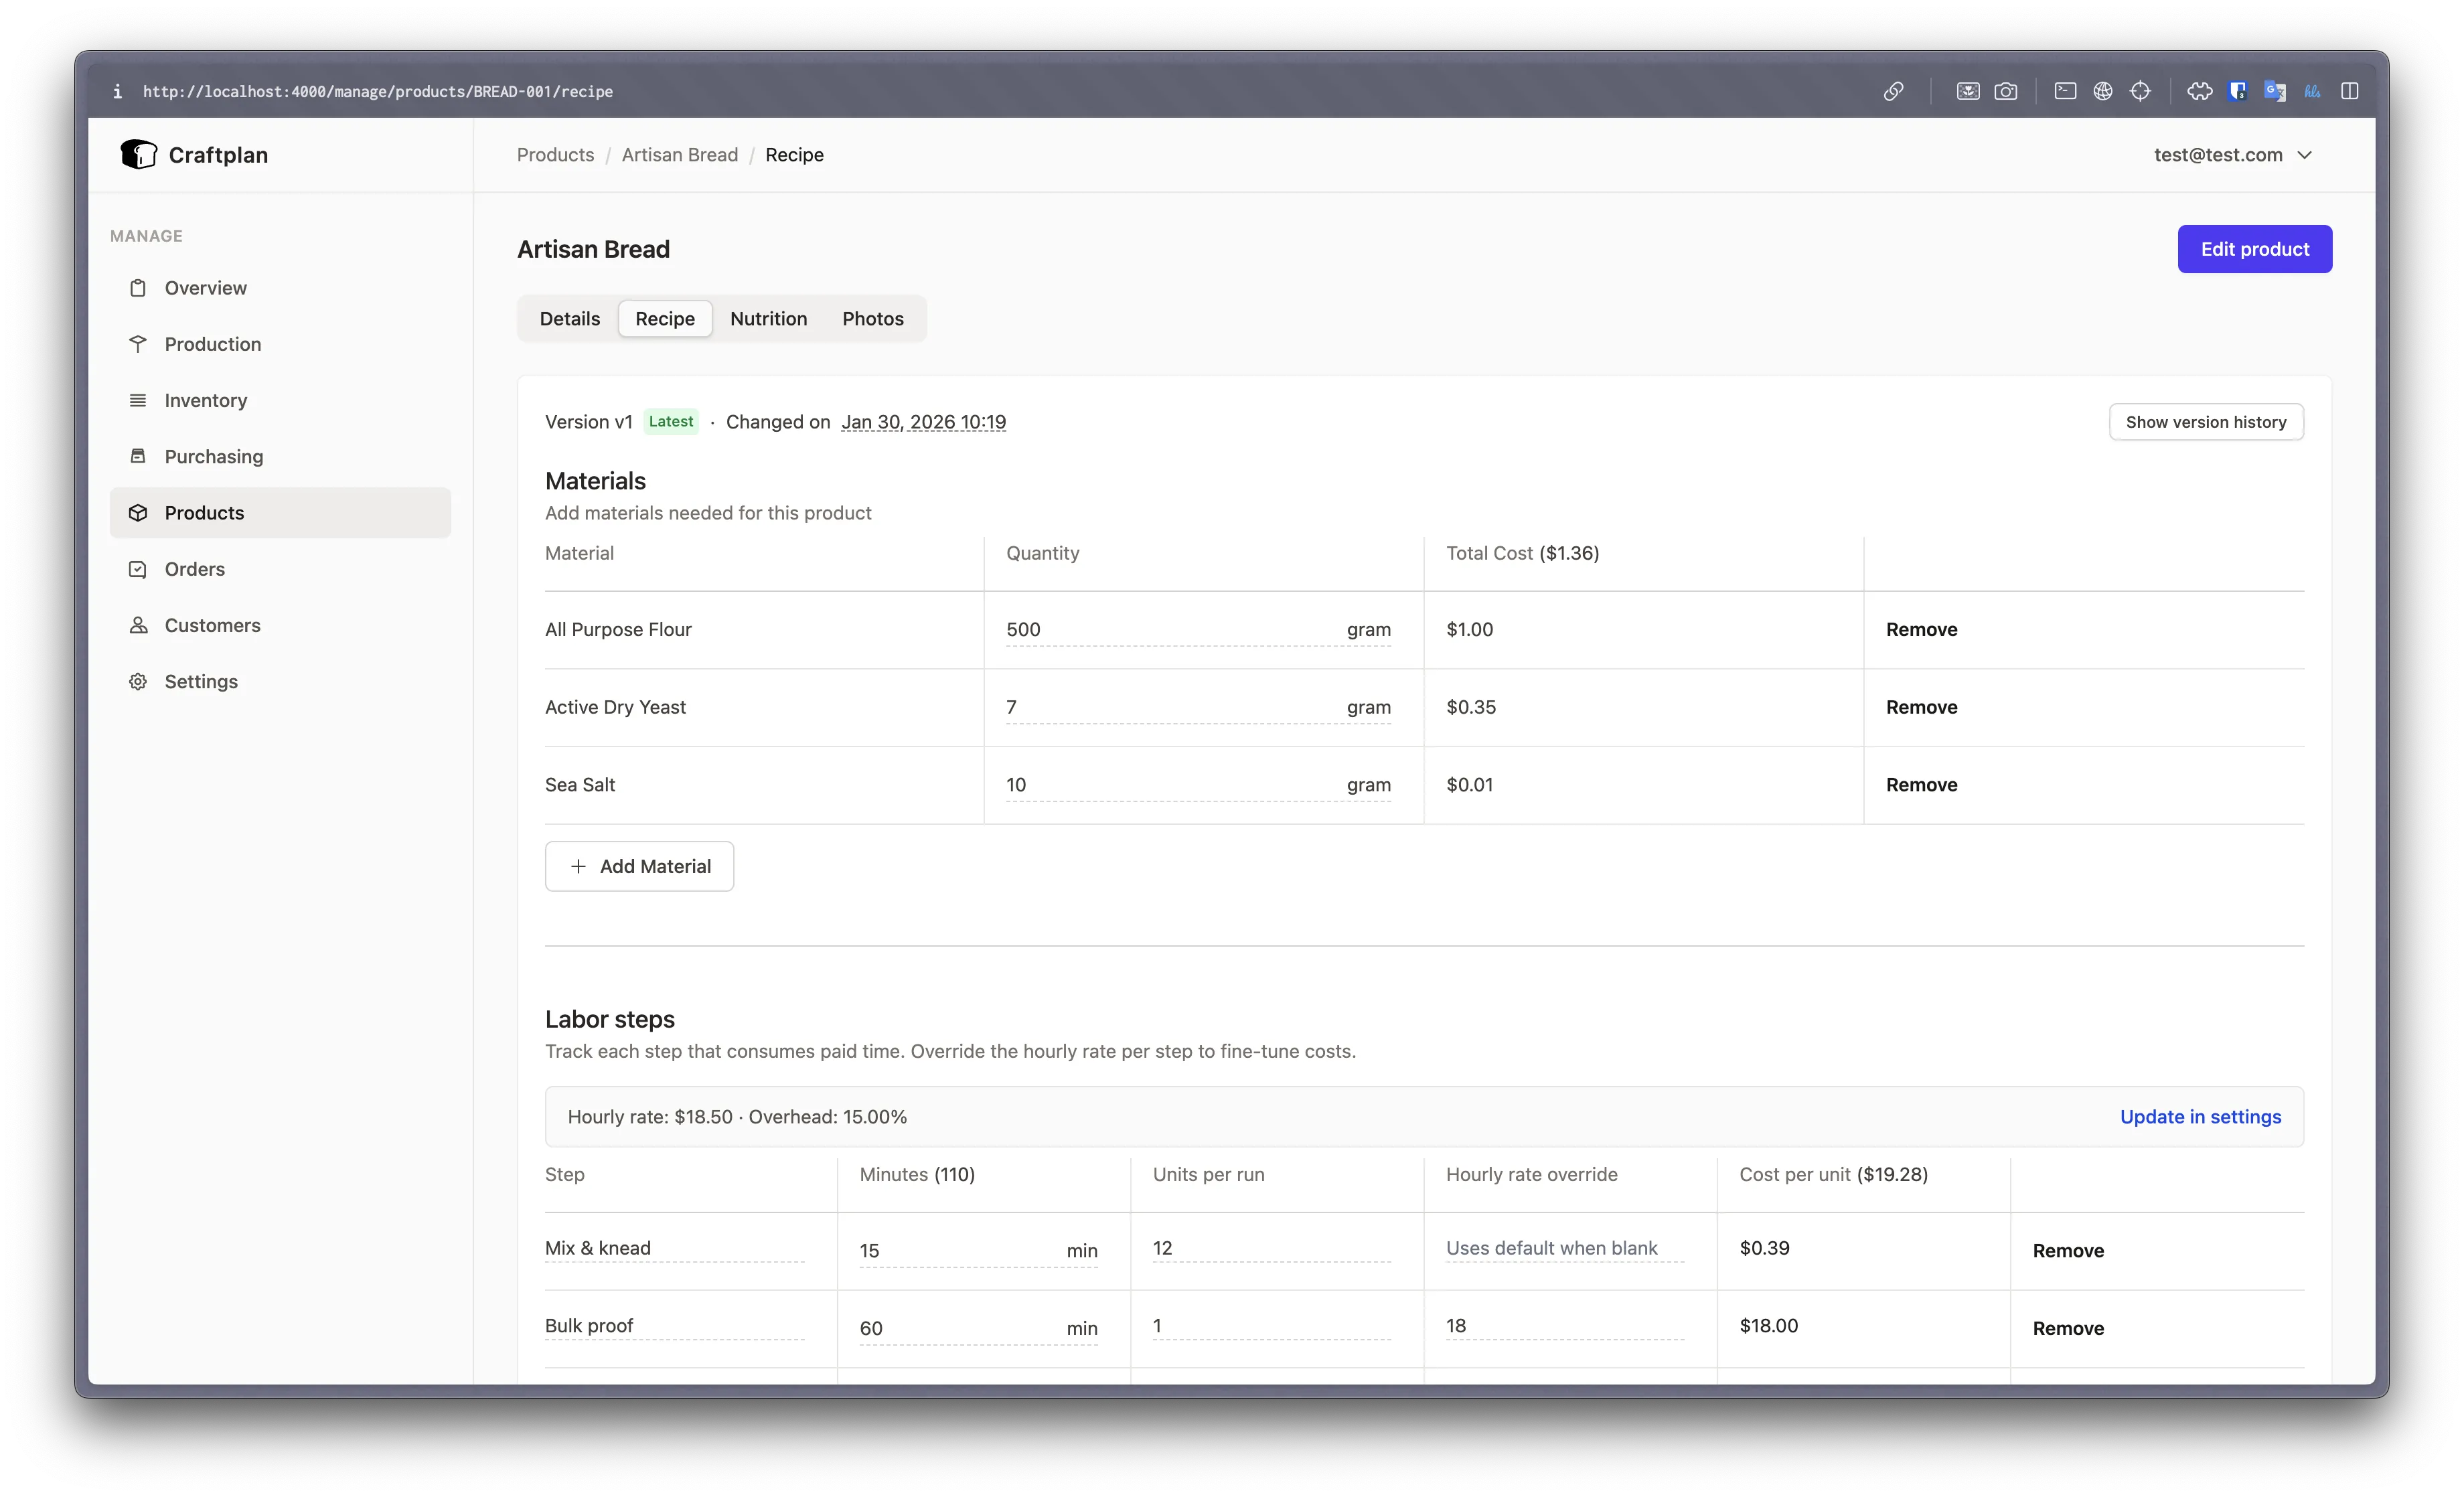Switch to the Nutrition tab
Screen dimensions: 2464x1497
pyautogui.click(x=768, y=318)
